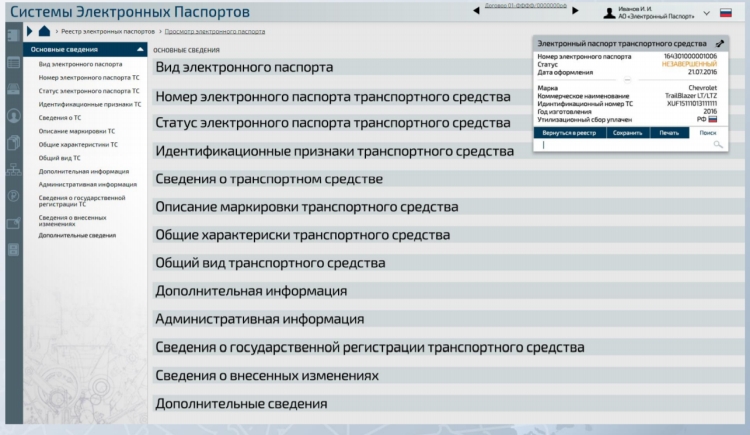The width and height of the screenshot is (750, 435).
Task: Open the documents copy icon in sidebar
Action: [x=13, y=143]
